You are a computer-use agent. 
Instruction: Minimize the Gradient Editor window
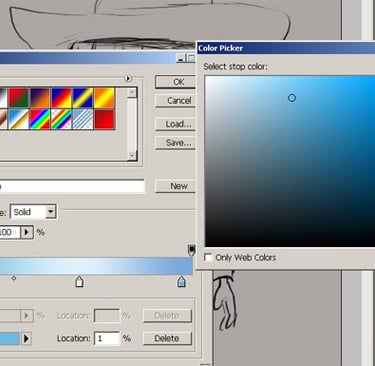pos(180,59)
